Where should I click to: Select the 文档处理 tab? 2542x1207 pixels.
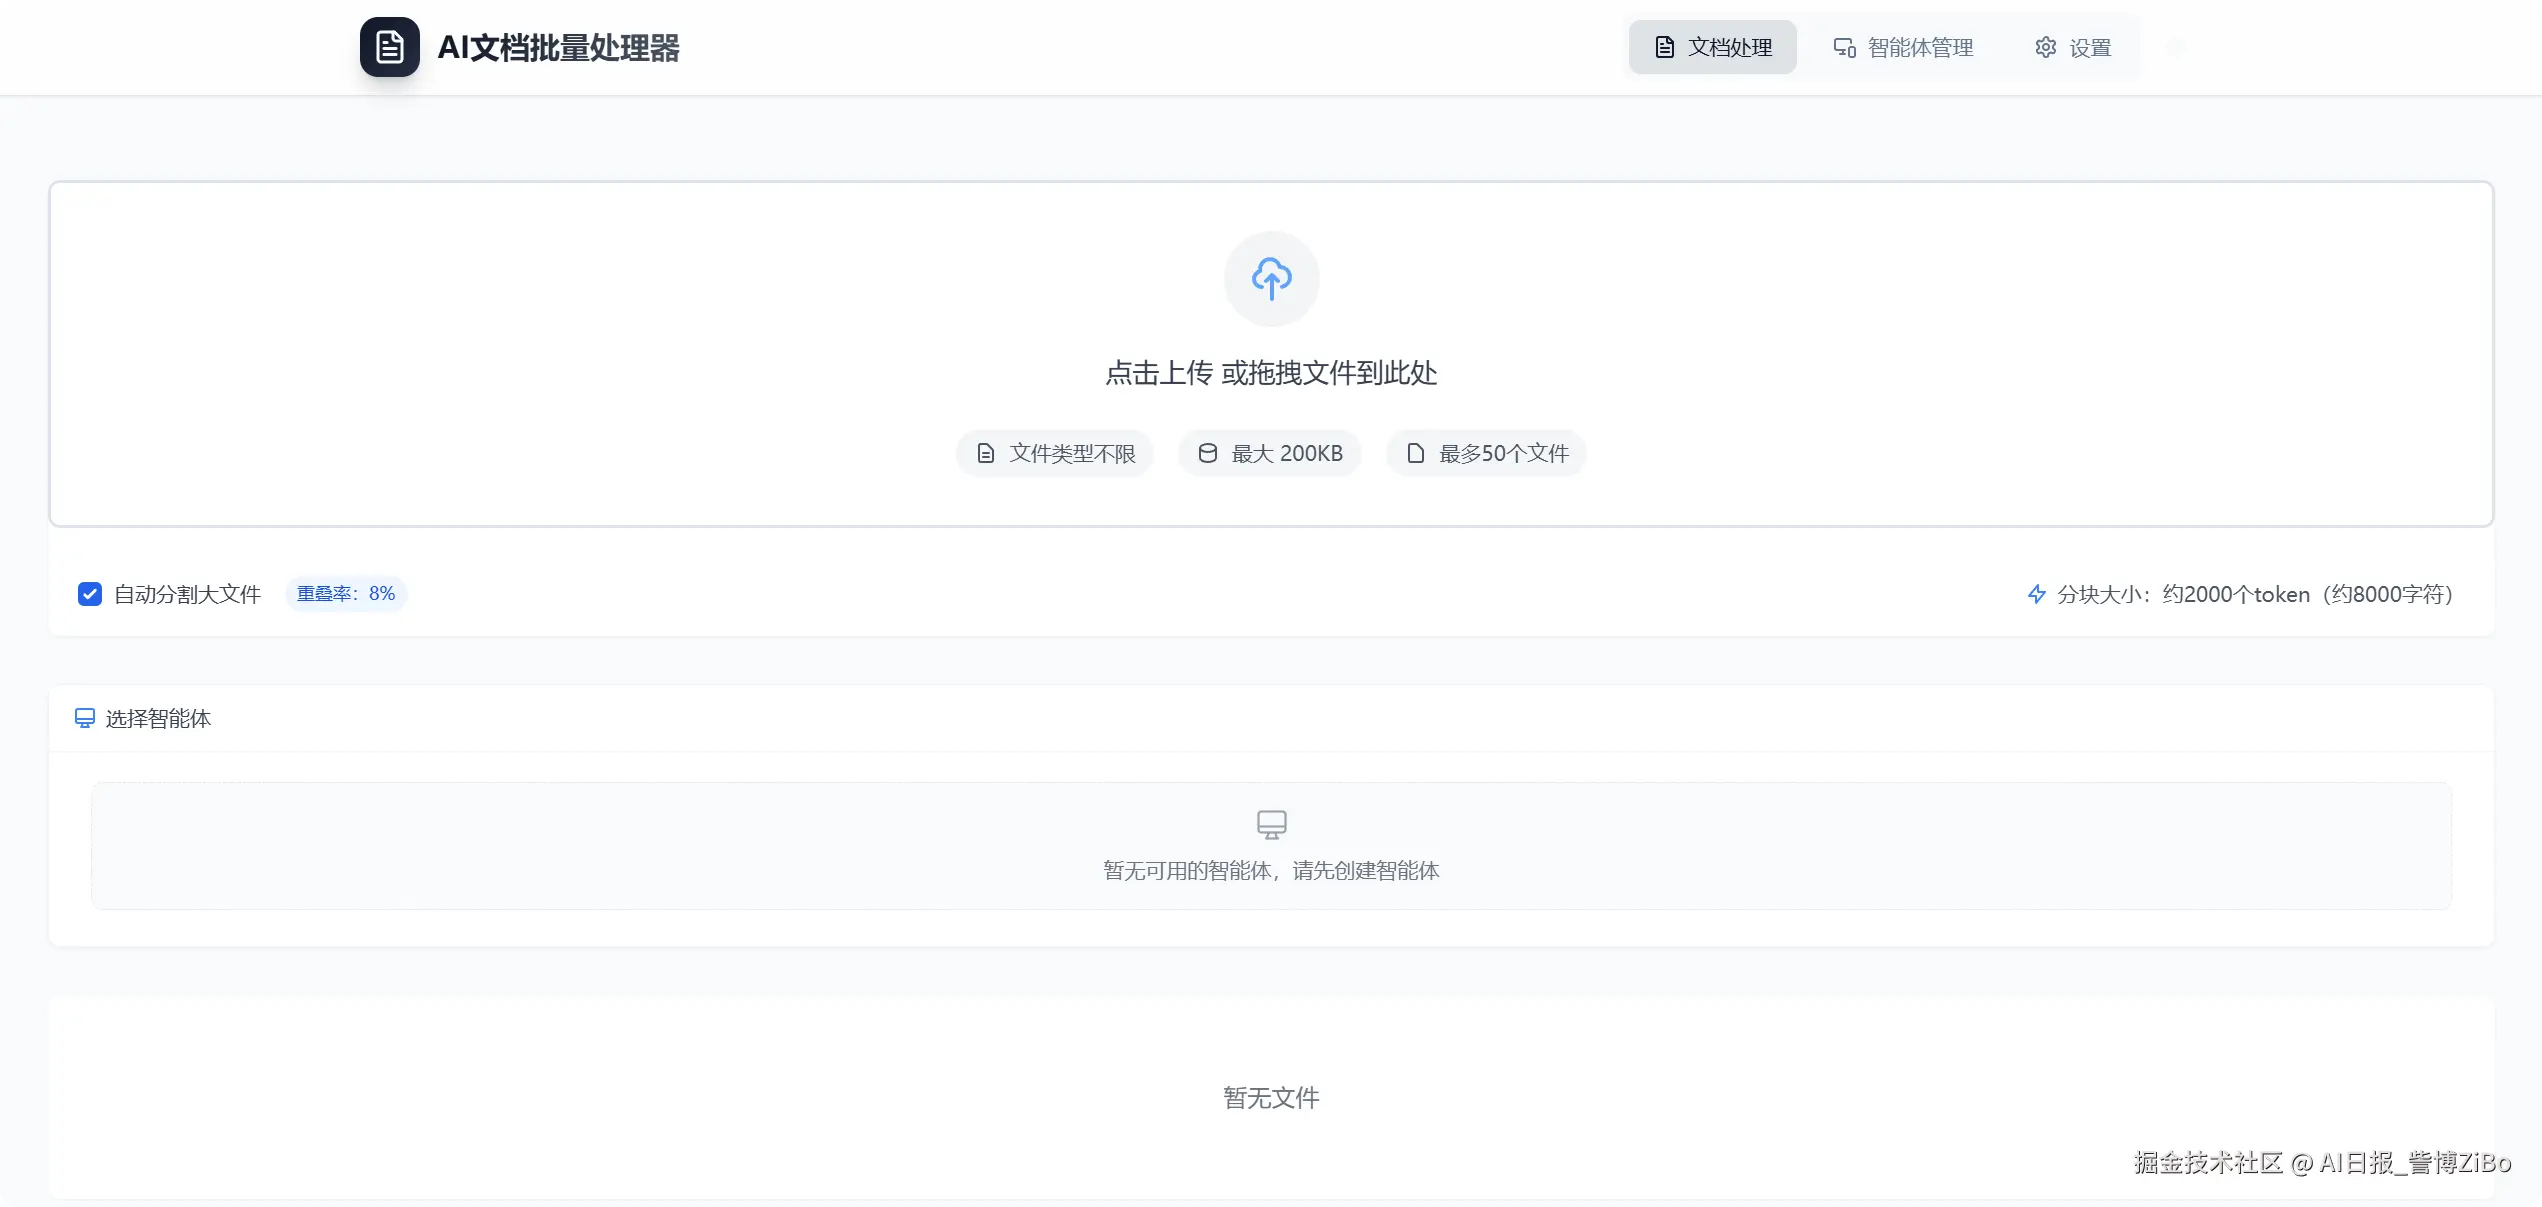point(1728,46)
